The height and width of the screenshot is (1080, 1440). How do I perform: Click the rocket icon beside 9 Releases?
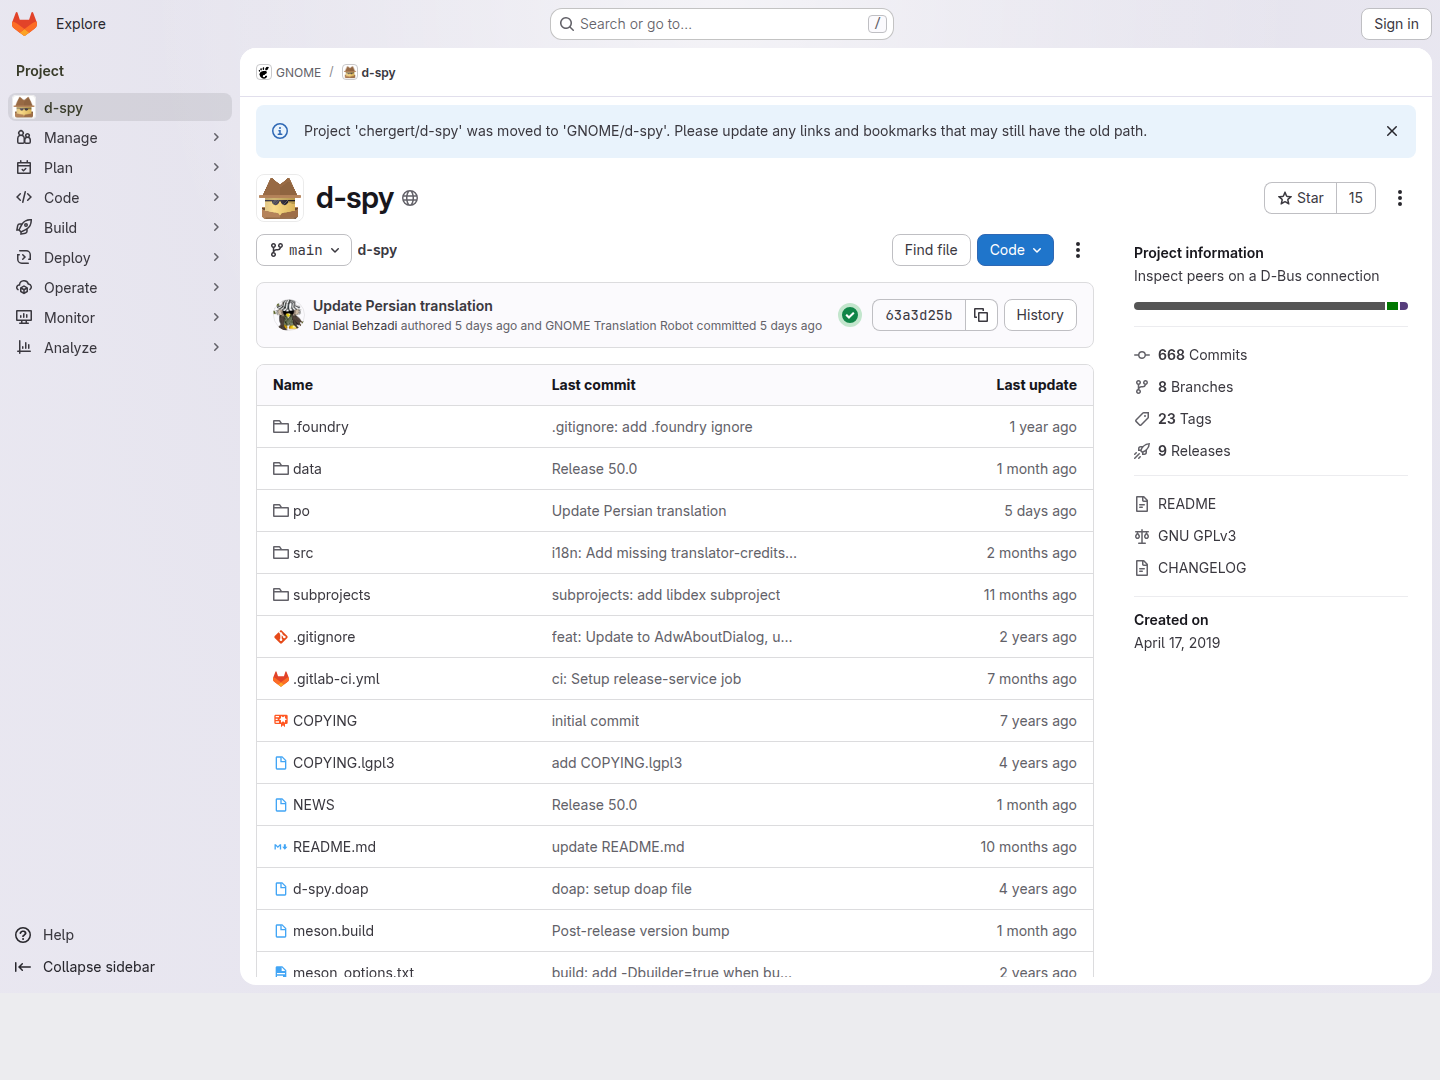[1142, 451]
